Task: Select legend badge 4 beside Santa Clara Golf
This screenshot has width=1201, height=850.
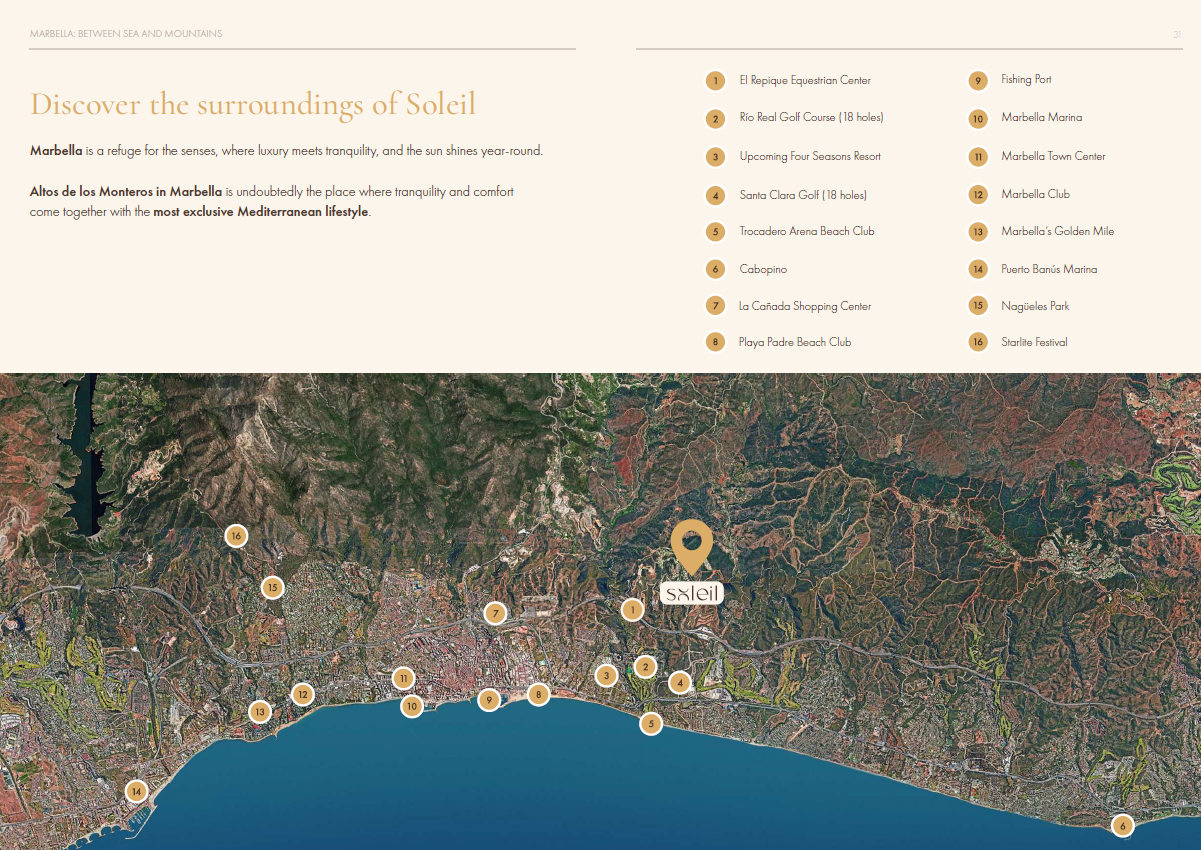Action: (715, 196)
